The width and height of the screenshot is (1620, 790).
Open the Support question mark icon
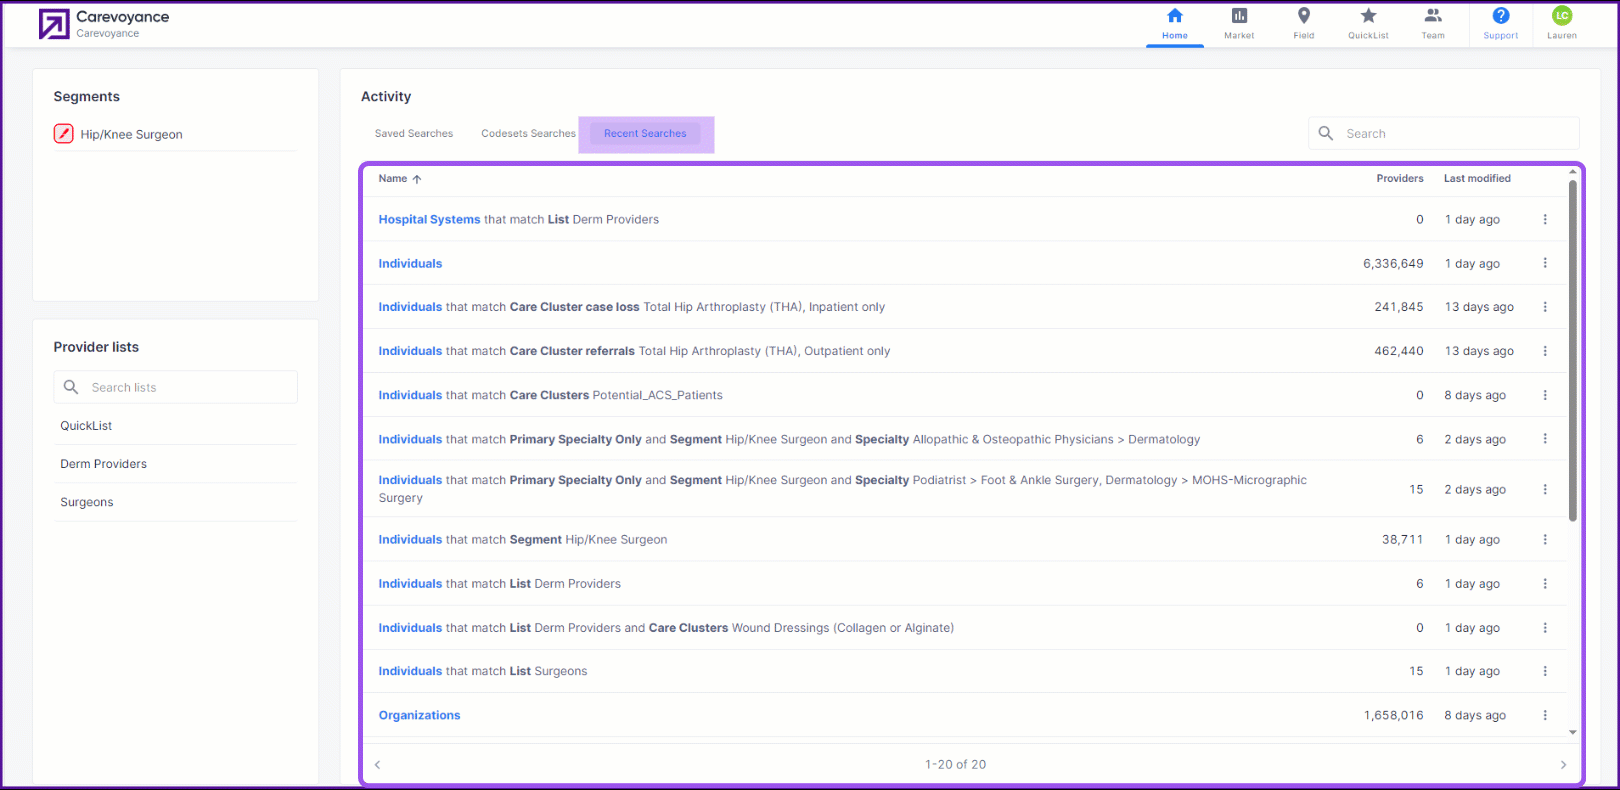(x=1501, y=16)
